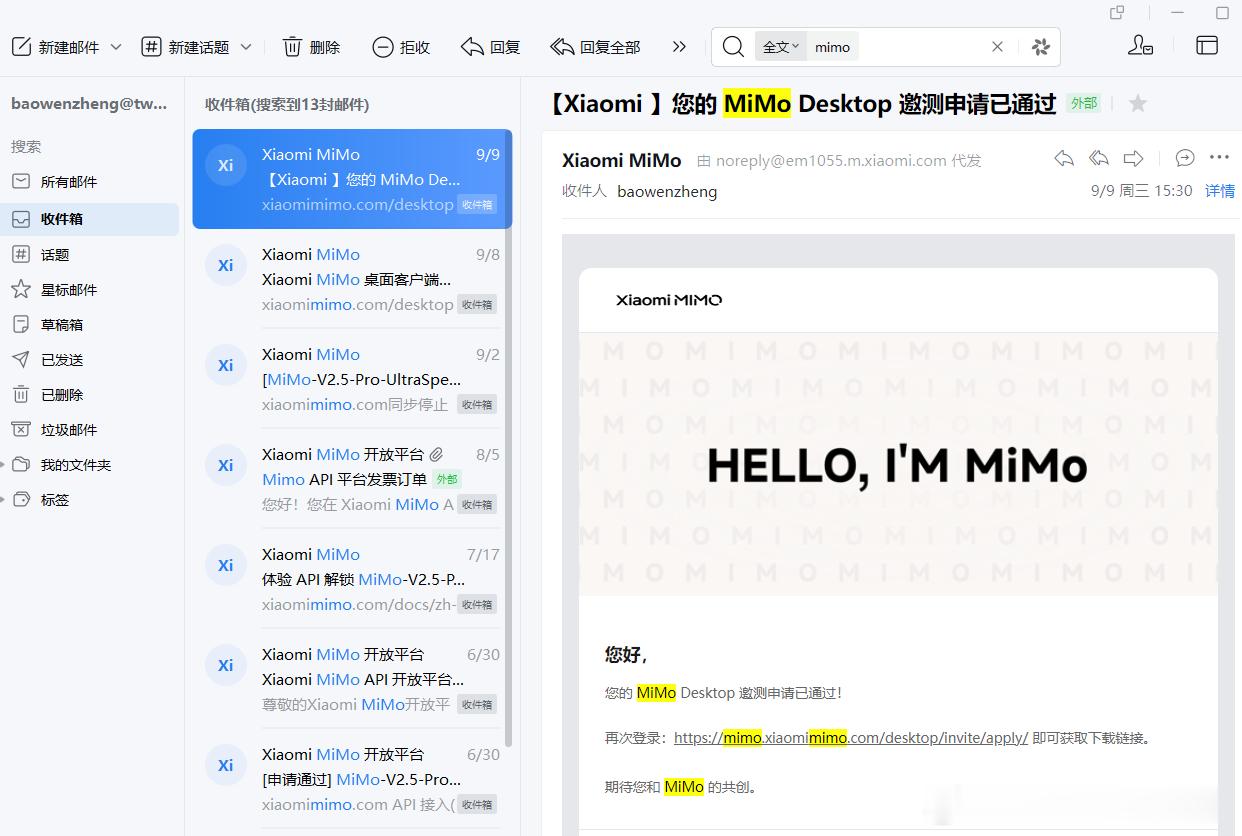Open the mimo.xiaomimimo.com/desktop/invite/apply link
Image resolution: width=1242 pixels, height=836 pixels.
[851, 738]
